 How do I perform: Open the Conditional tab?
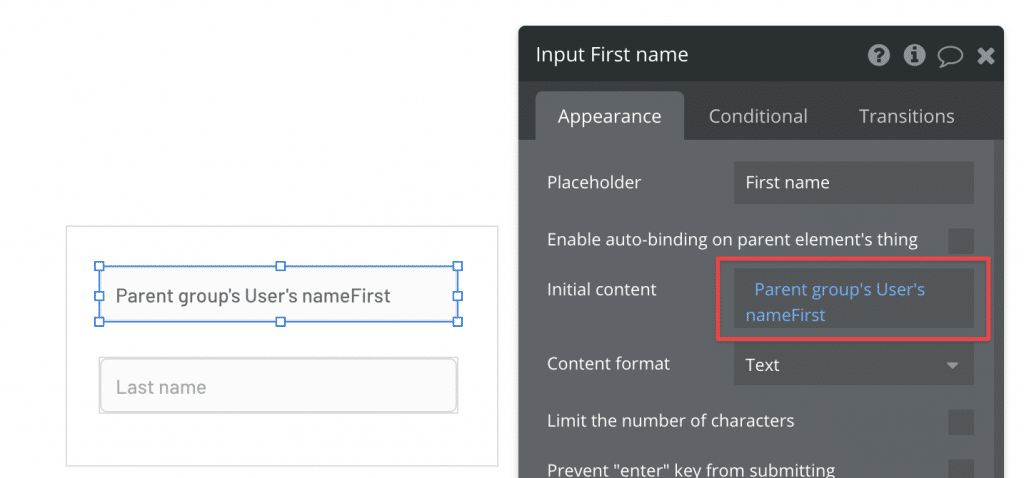tap(758, 116)
